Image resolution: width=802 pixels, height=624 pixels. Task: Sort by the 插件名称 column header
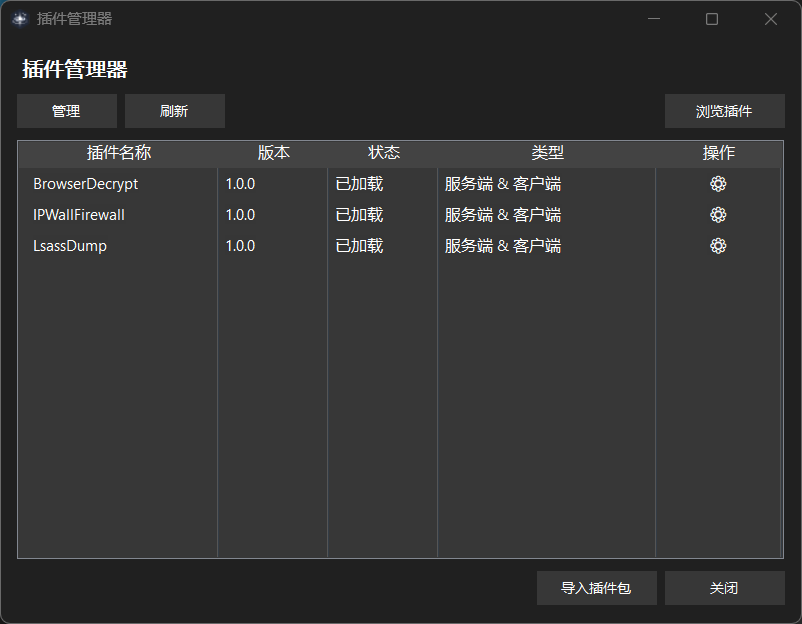[119, 152]
